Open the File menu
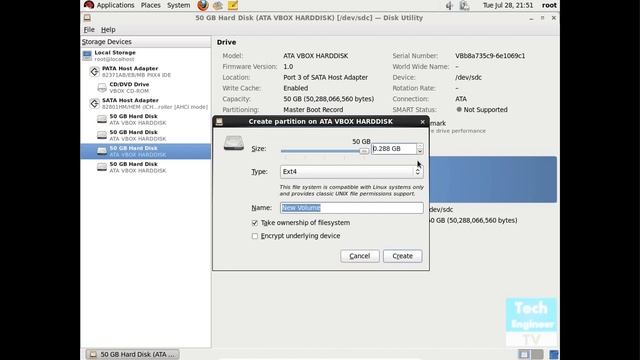The image size is (640, 360). click(x=89, y=29)
